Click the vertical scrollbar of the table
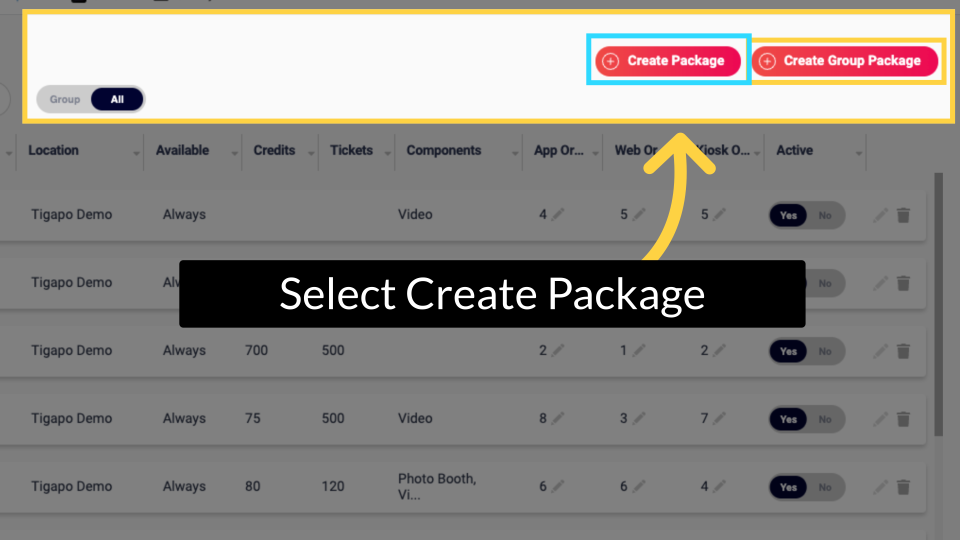Image resolution: width=960 pixels, height=540 pixels. (x=939, y=305)
